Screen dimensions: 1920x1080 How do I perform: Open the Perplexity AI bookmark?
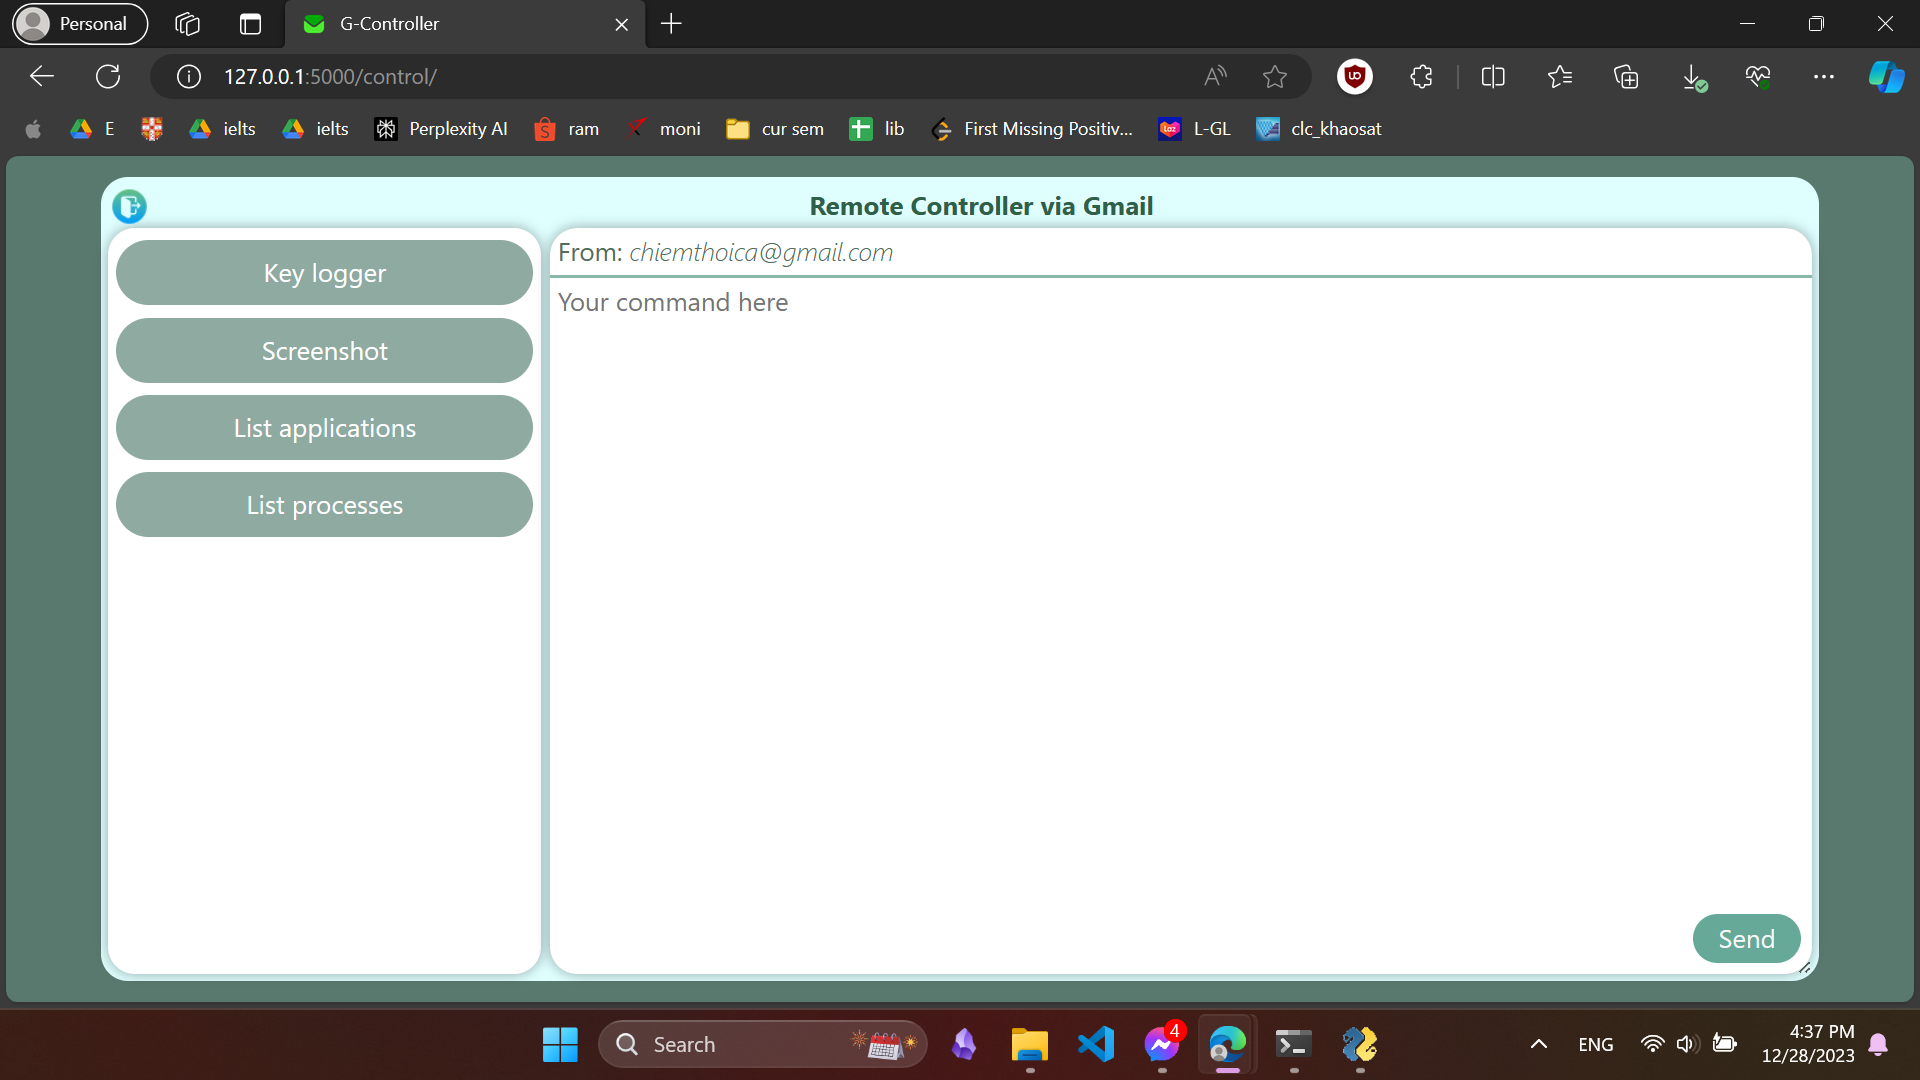point(441,129)
